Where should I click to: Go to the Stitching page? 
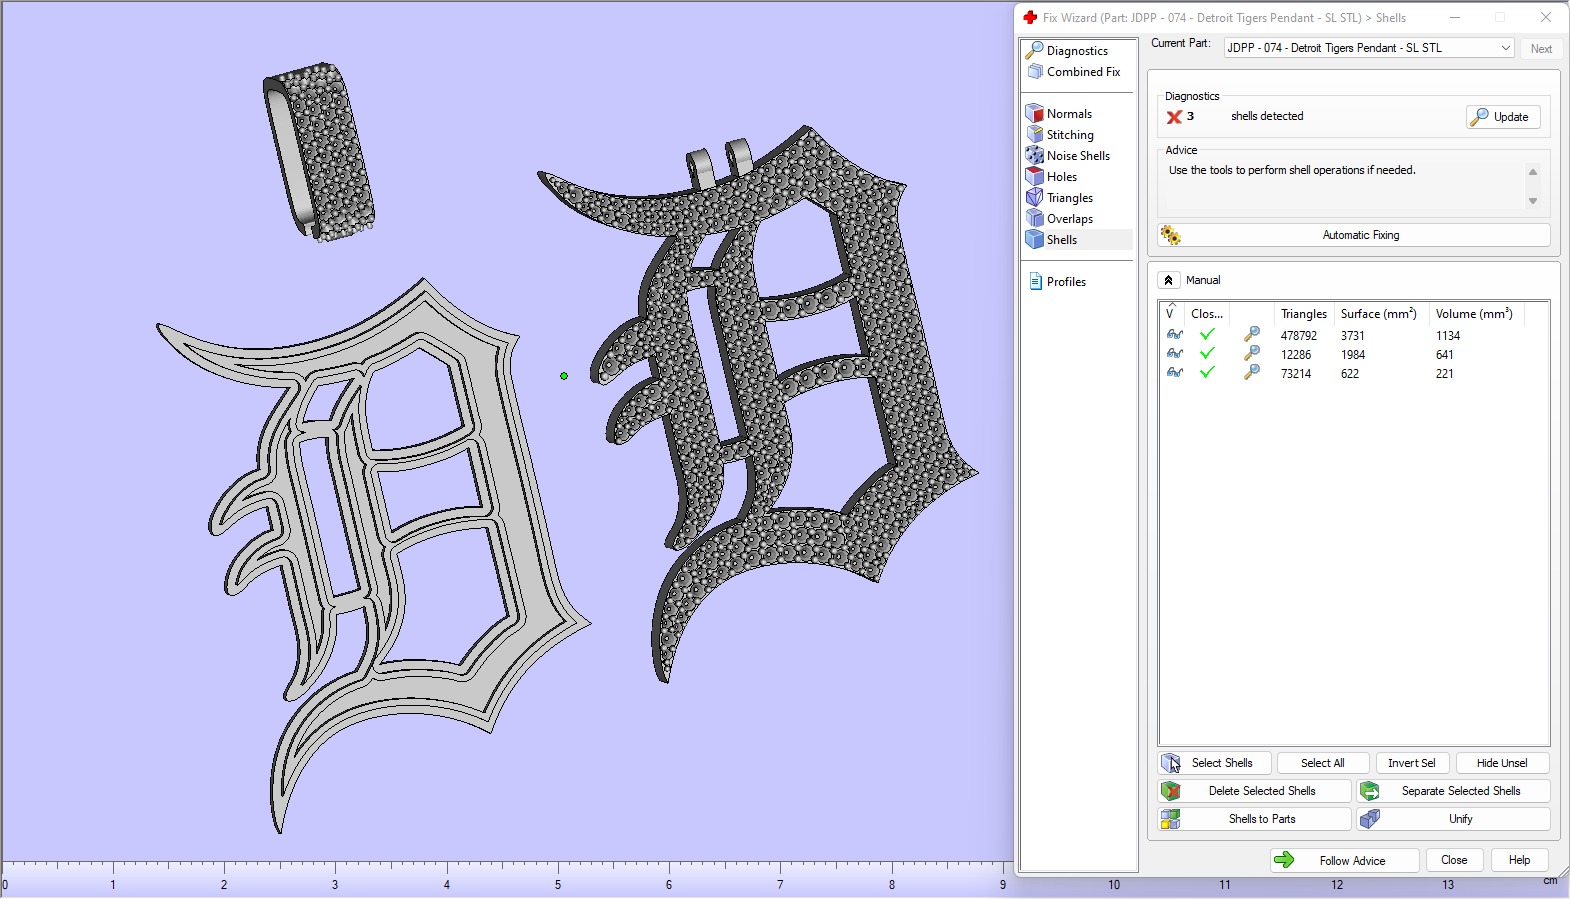(x=1070, y=135)
